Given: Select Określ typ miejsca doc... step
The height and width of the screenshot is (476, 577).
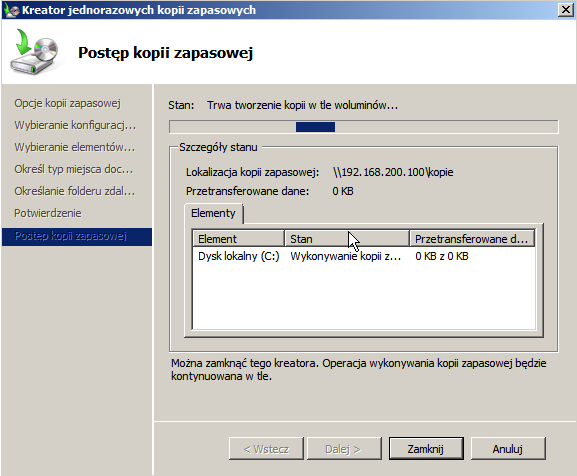Looking at the screenshot, I should coord(74,169).
